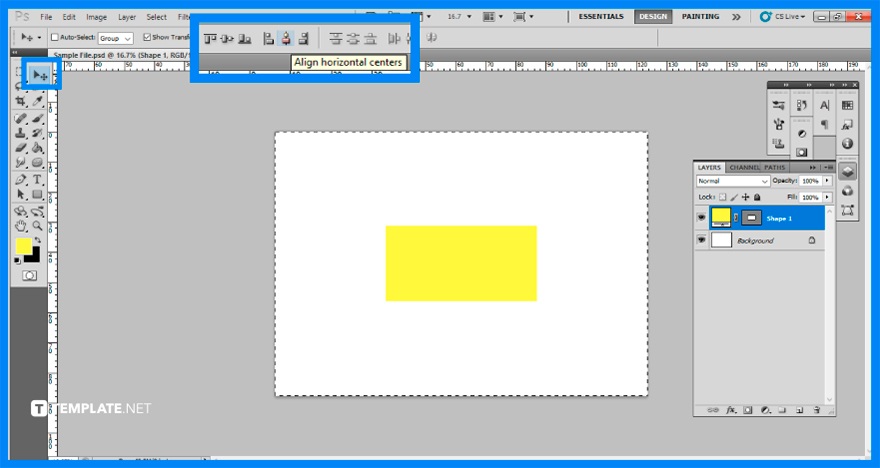Open the Paragraph panel icon
This screenshot has height=468, width=880.
pyautogui.click(x=824, y=125)
